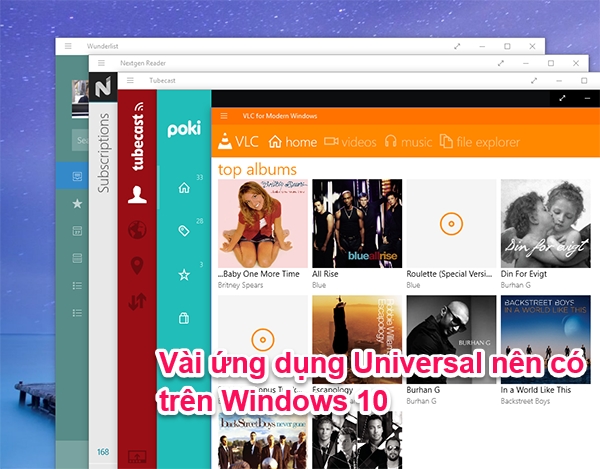Open the All Rise album cover
The width and height of the screenshot is (600, 469).
tap(357, 224)
